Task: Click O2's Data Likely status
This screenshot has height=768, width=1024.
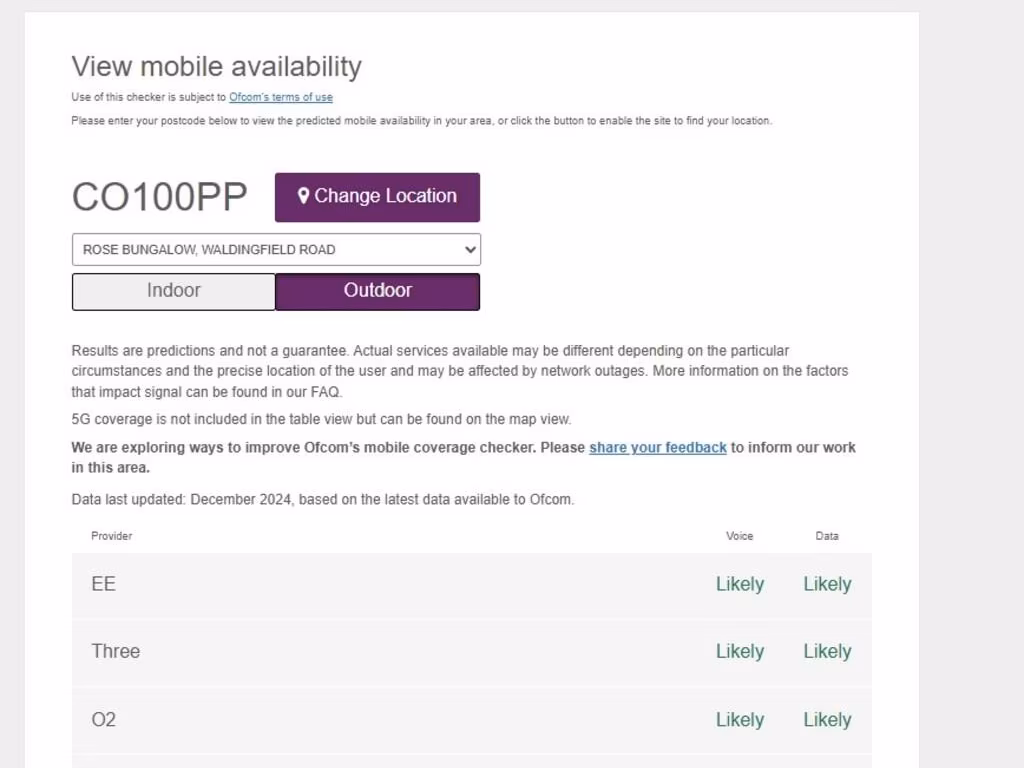Action: point(827,719)
